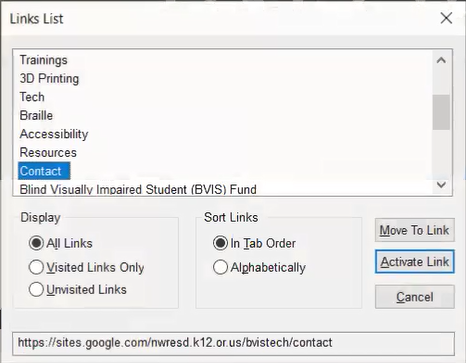The height and width of the screenshot is (363, 466).
Task: Select the 3D Printing link
Action: [49, 79]
